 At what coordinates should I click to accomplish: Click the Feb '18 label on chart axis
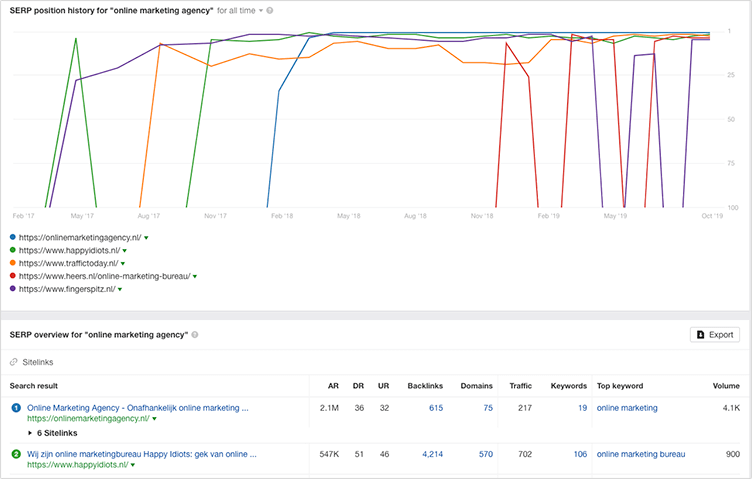coord(282,216)
